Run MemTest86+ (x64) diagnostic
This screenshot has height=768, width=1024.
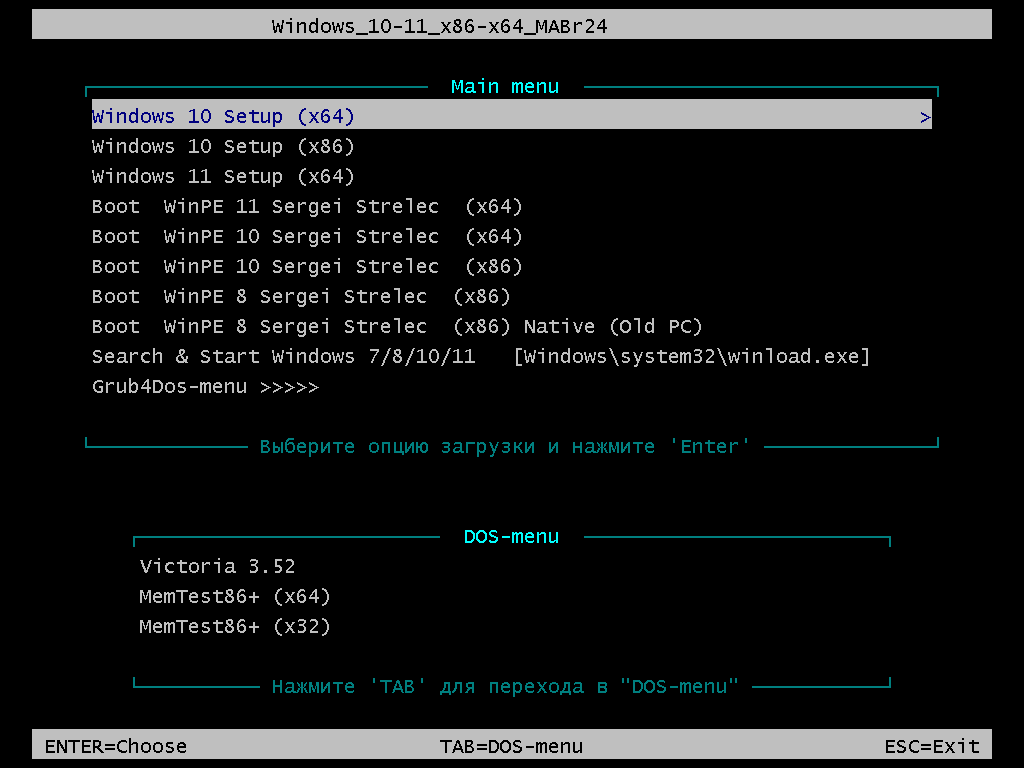(x=235, y=596)
